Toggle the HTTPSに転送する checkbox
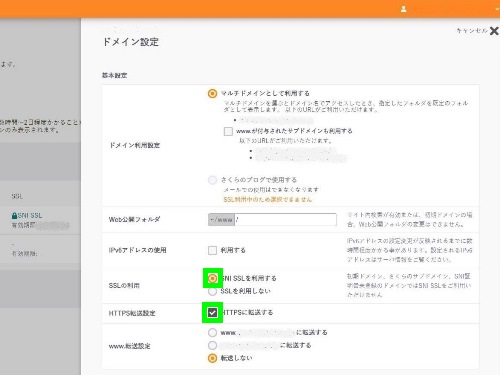The image size is (500, 375). tap(212, 312)
